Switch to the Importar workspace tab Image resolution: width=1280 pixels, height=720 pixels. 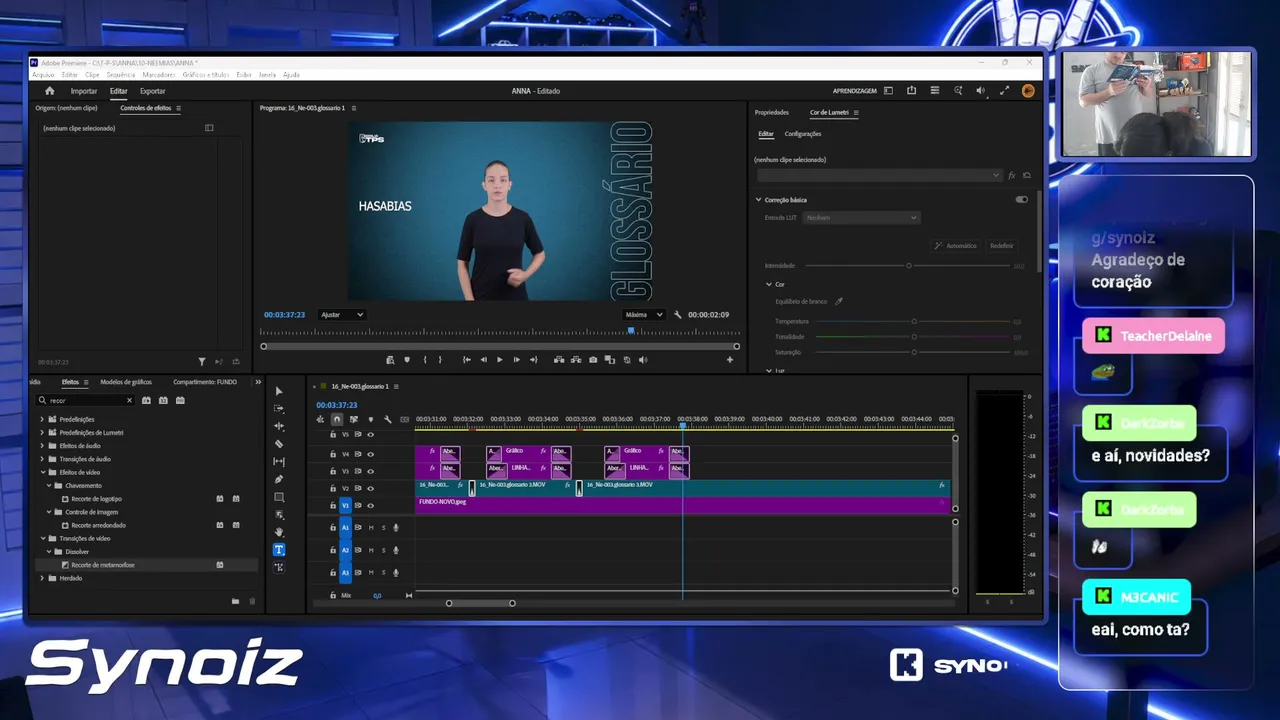click(x=84, y=91)
